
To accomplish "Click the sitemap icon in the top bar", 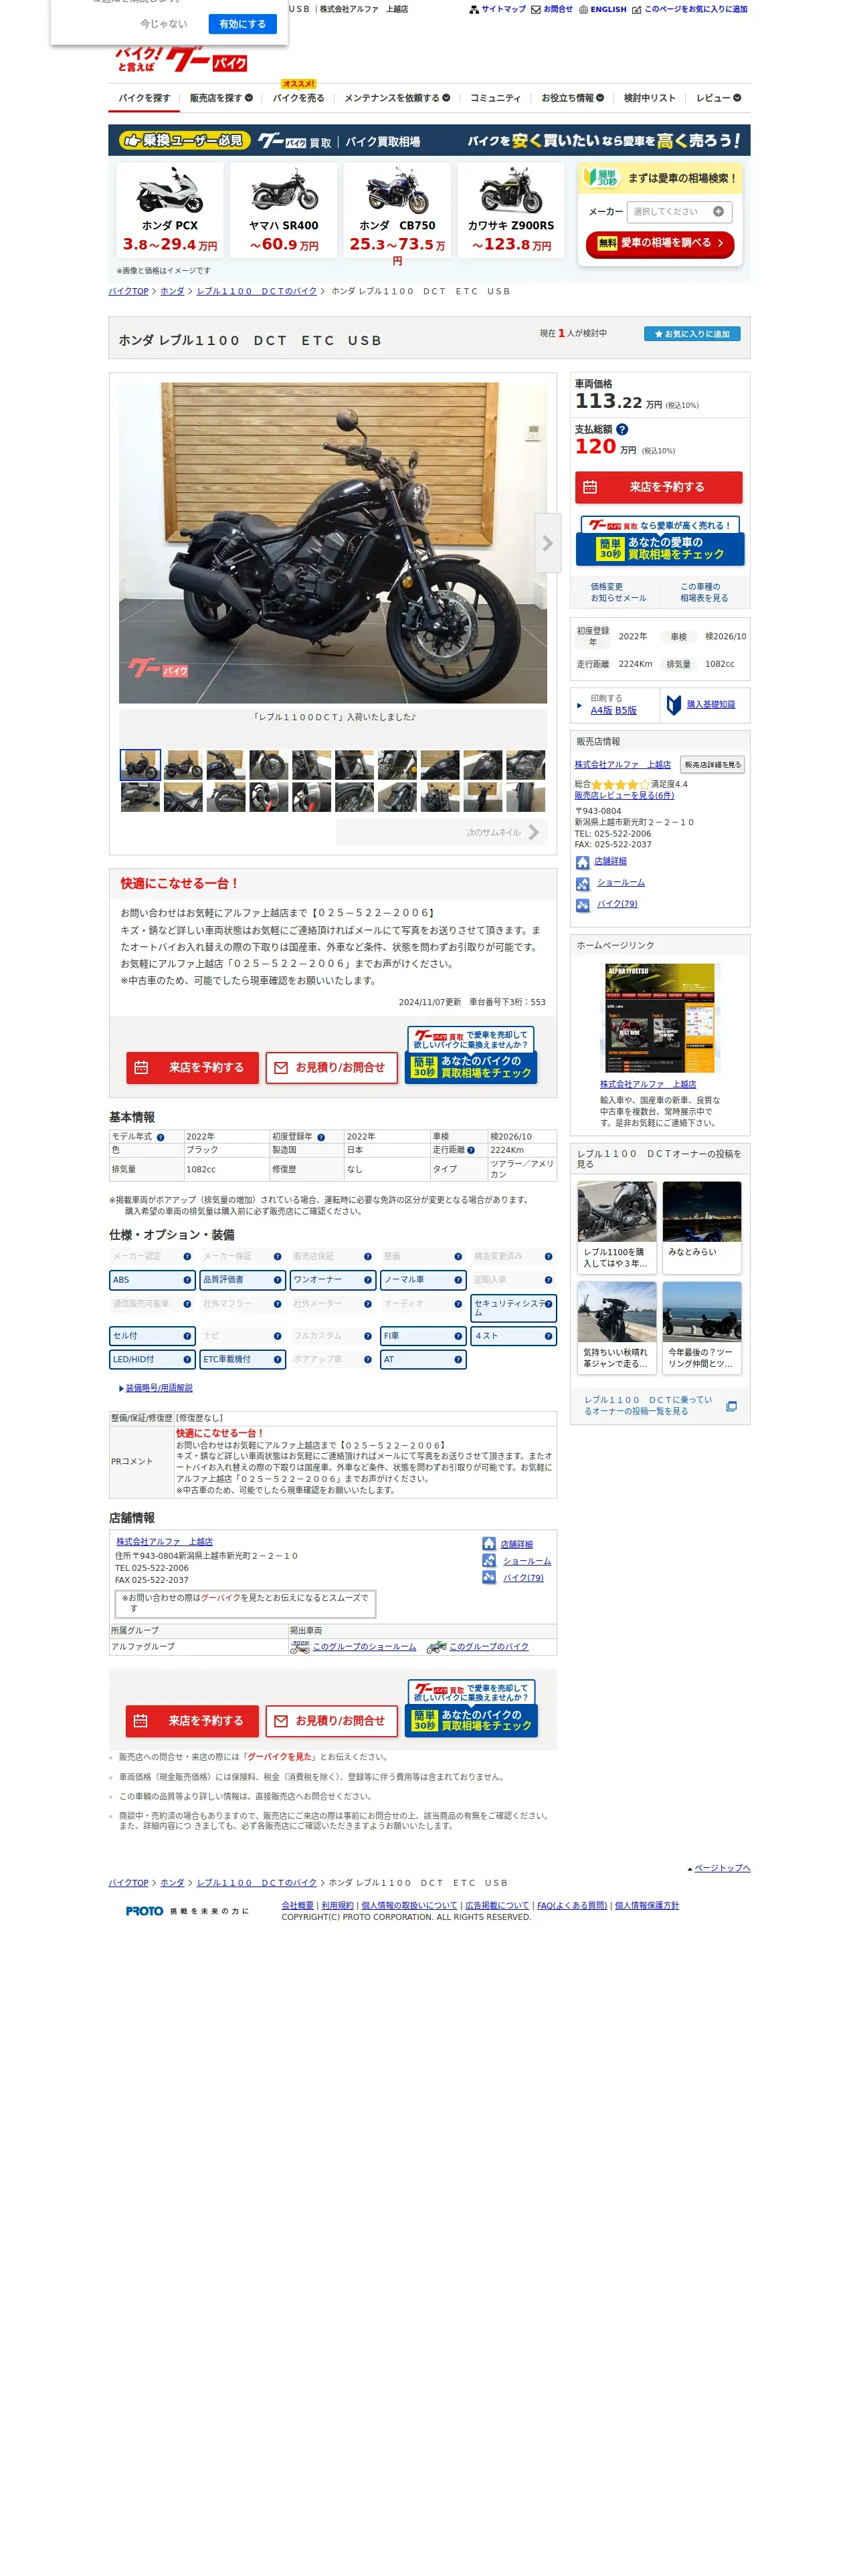I will click(x=474, y=9).
